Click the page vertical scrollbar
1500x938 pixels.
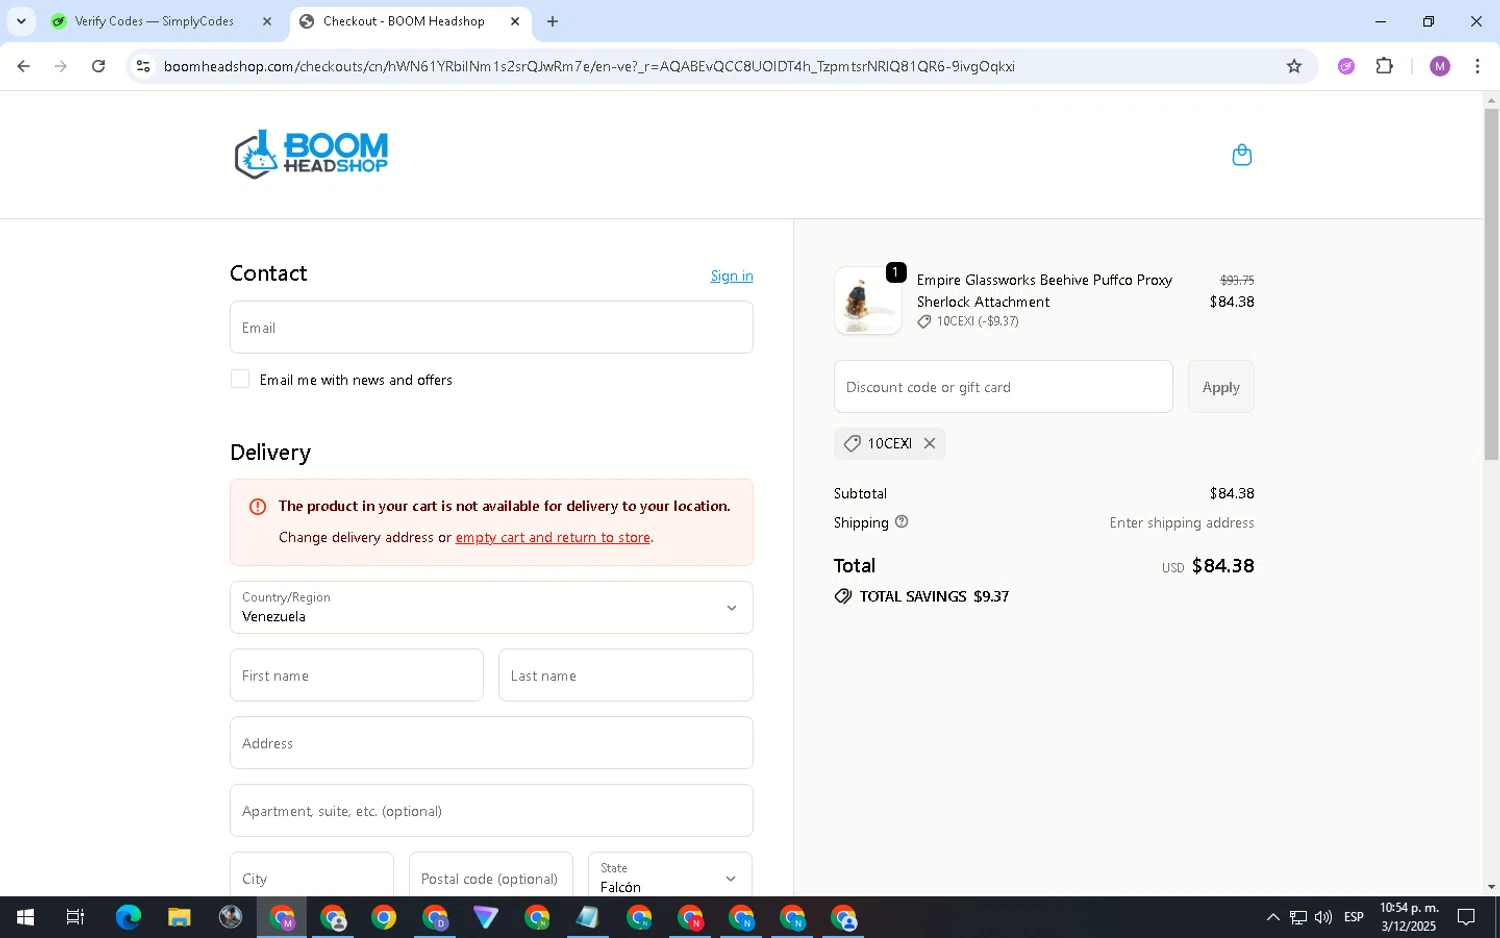tap(1491, 284)
